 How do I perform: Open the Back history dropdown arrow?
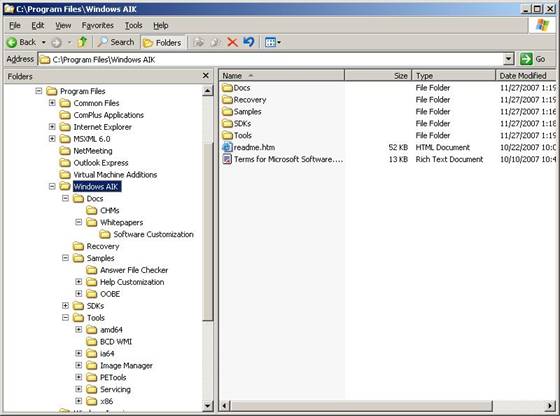(44, 42)
